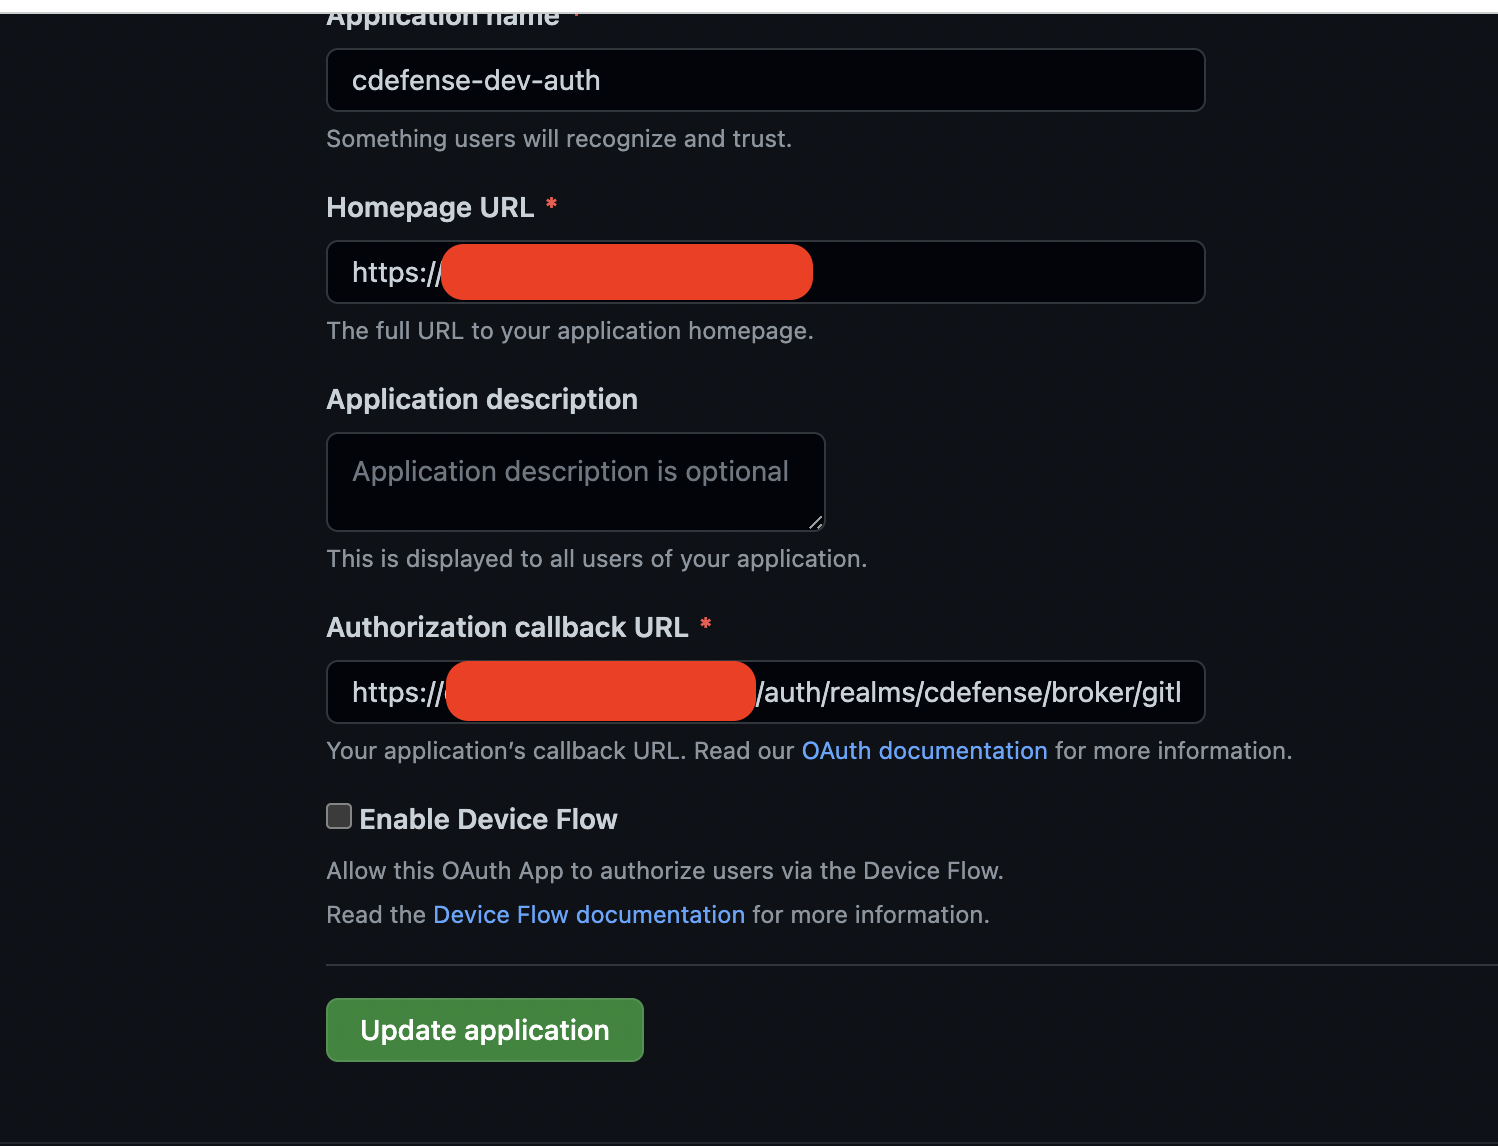1498x1146 pixels.
Task: Open the Device Flow documentation link
Action: (588, 915)
